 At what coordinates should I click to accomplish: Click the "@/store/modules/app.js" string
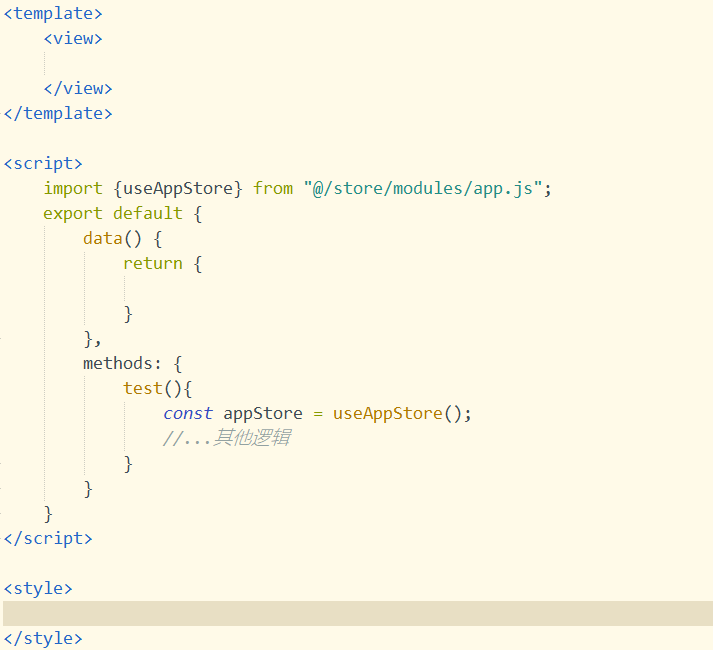click(423, 188)
